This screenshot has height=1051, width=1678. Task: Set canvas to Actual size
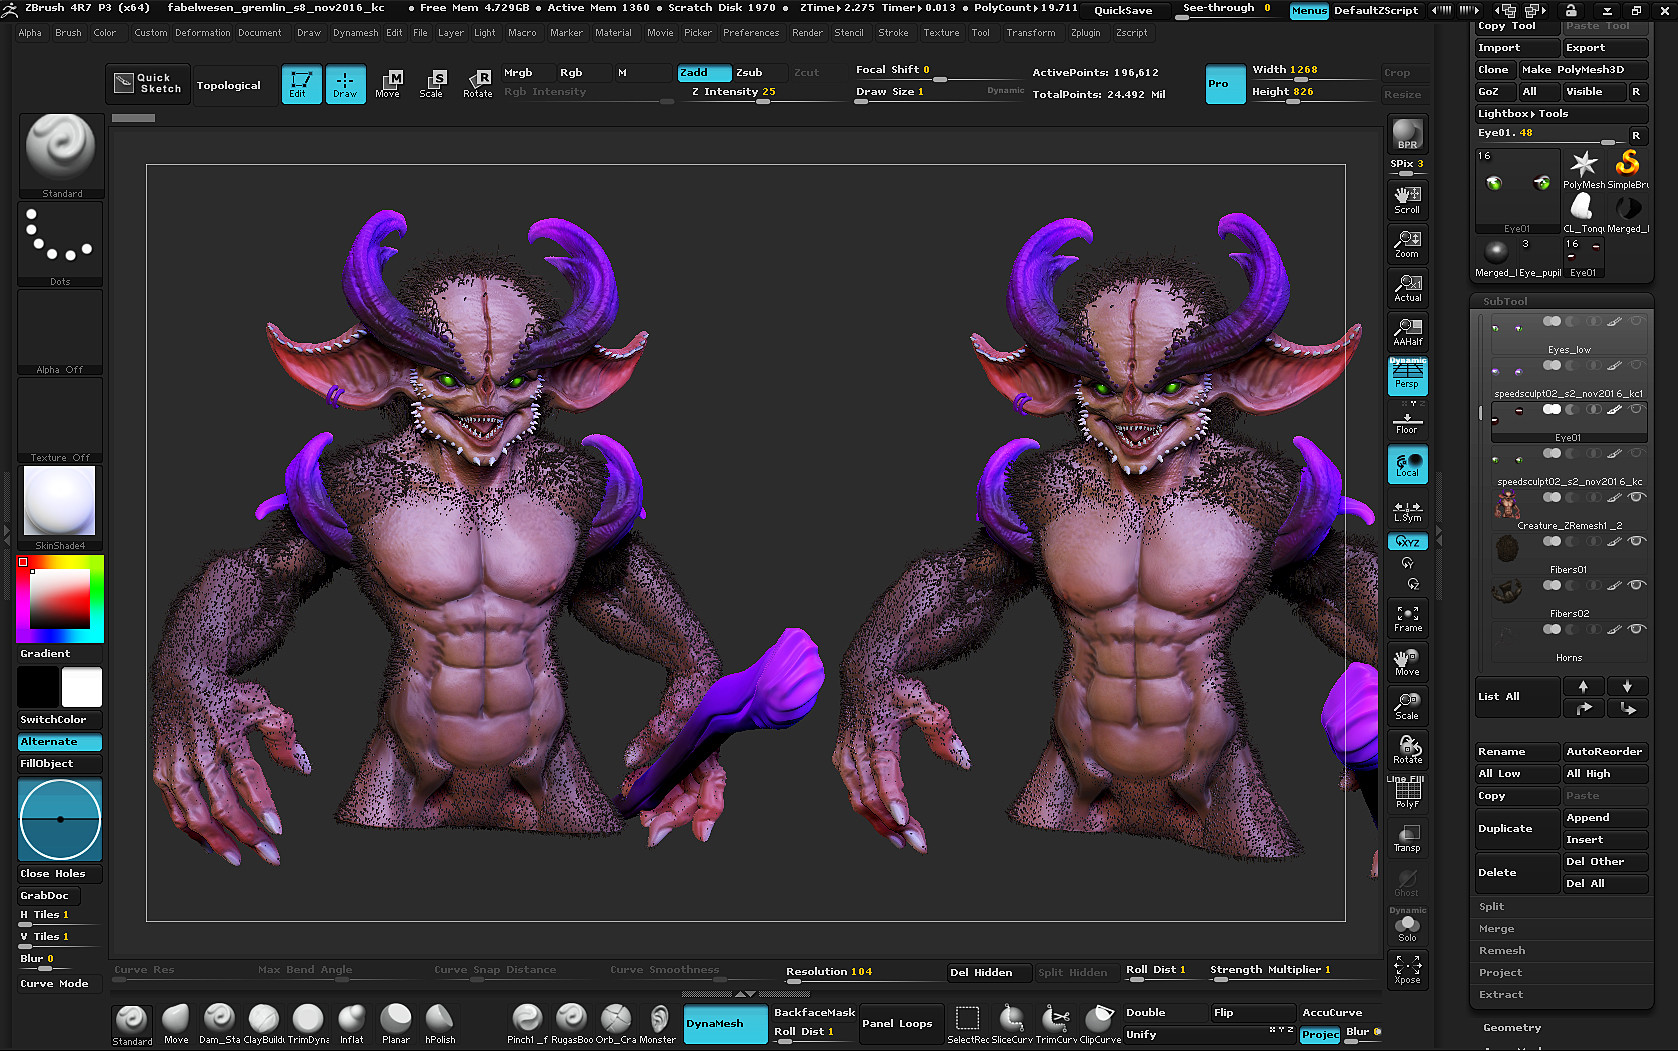pyautogui.click(x=1407, y=288)
